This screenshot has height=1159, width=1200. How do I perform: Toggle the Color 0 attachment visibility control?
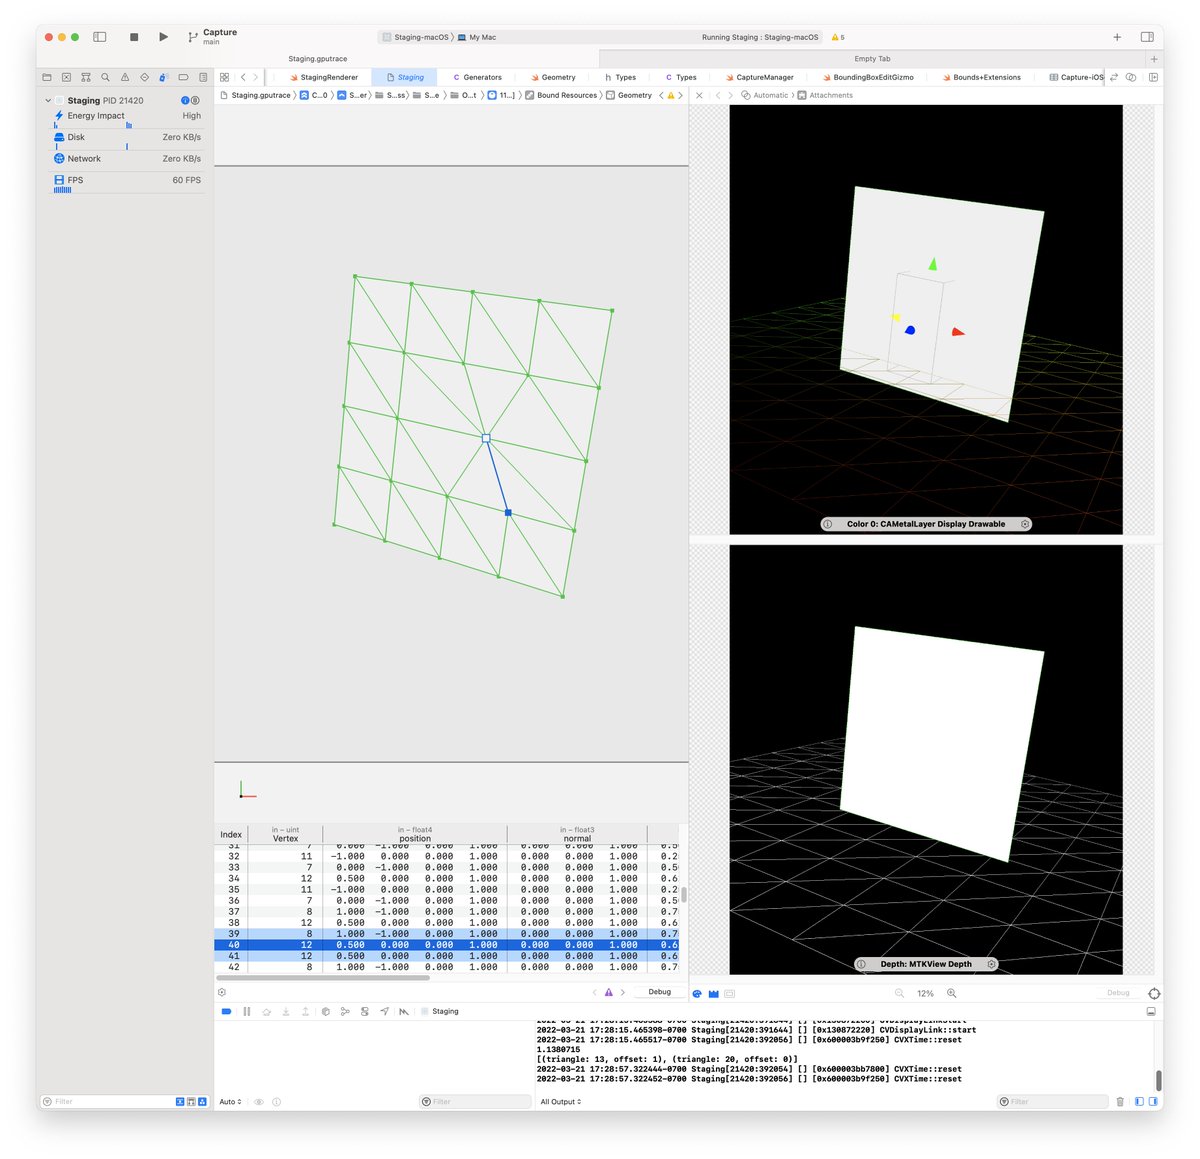tap(1024, 523)
